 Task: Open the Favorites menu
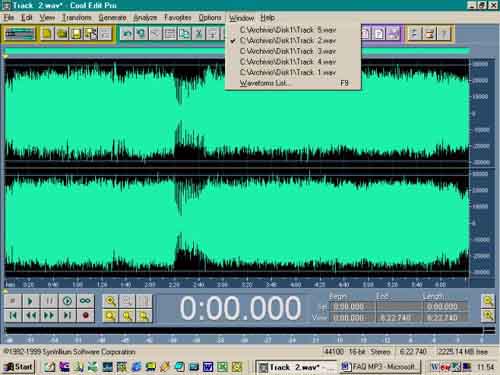(x=178, y=18)
